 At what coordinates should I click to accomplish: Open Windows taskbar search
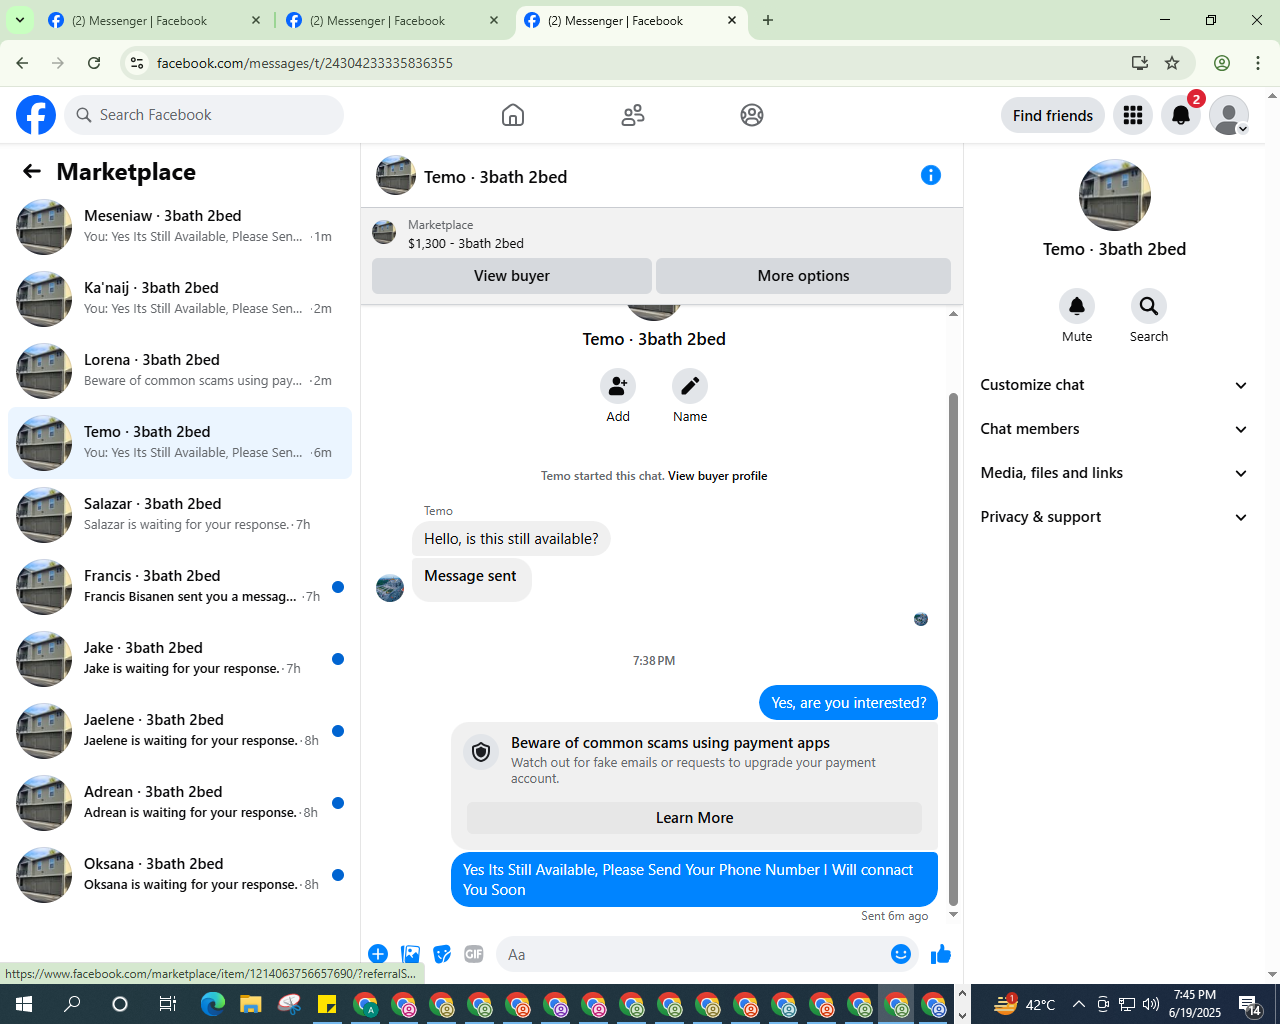point(72,1004)
